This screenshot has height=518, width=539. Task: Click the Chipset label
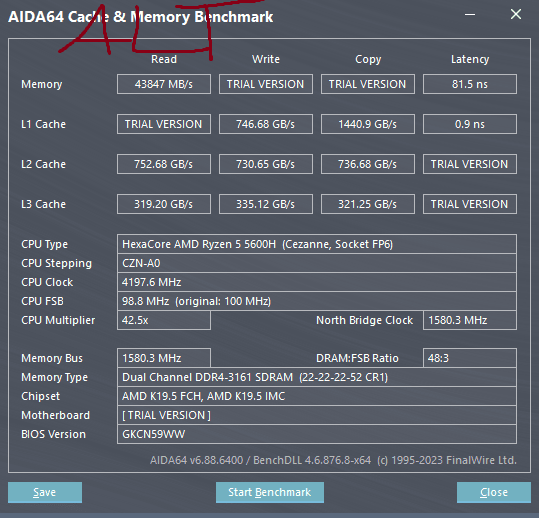40,396
